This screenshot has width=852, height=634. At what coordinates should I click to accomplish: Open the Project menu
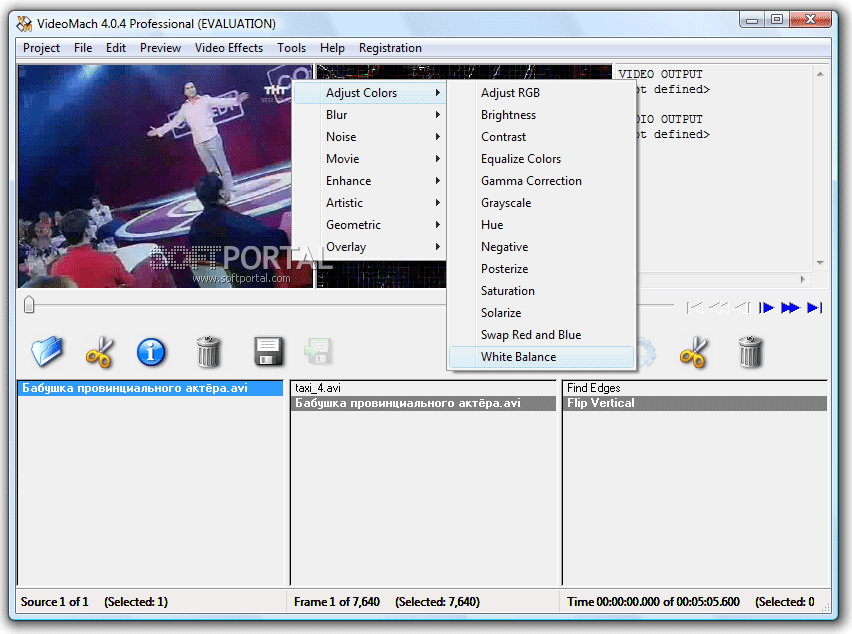pos(41,48)
